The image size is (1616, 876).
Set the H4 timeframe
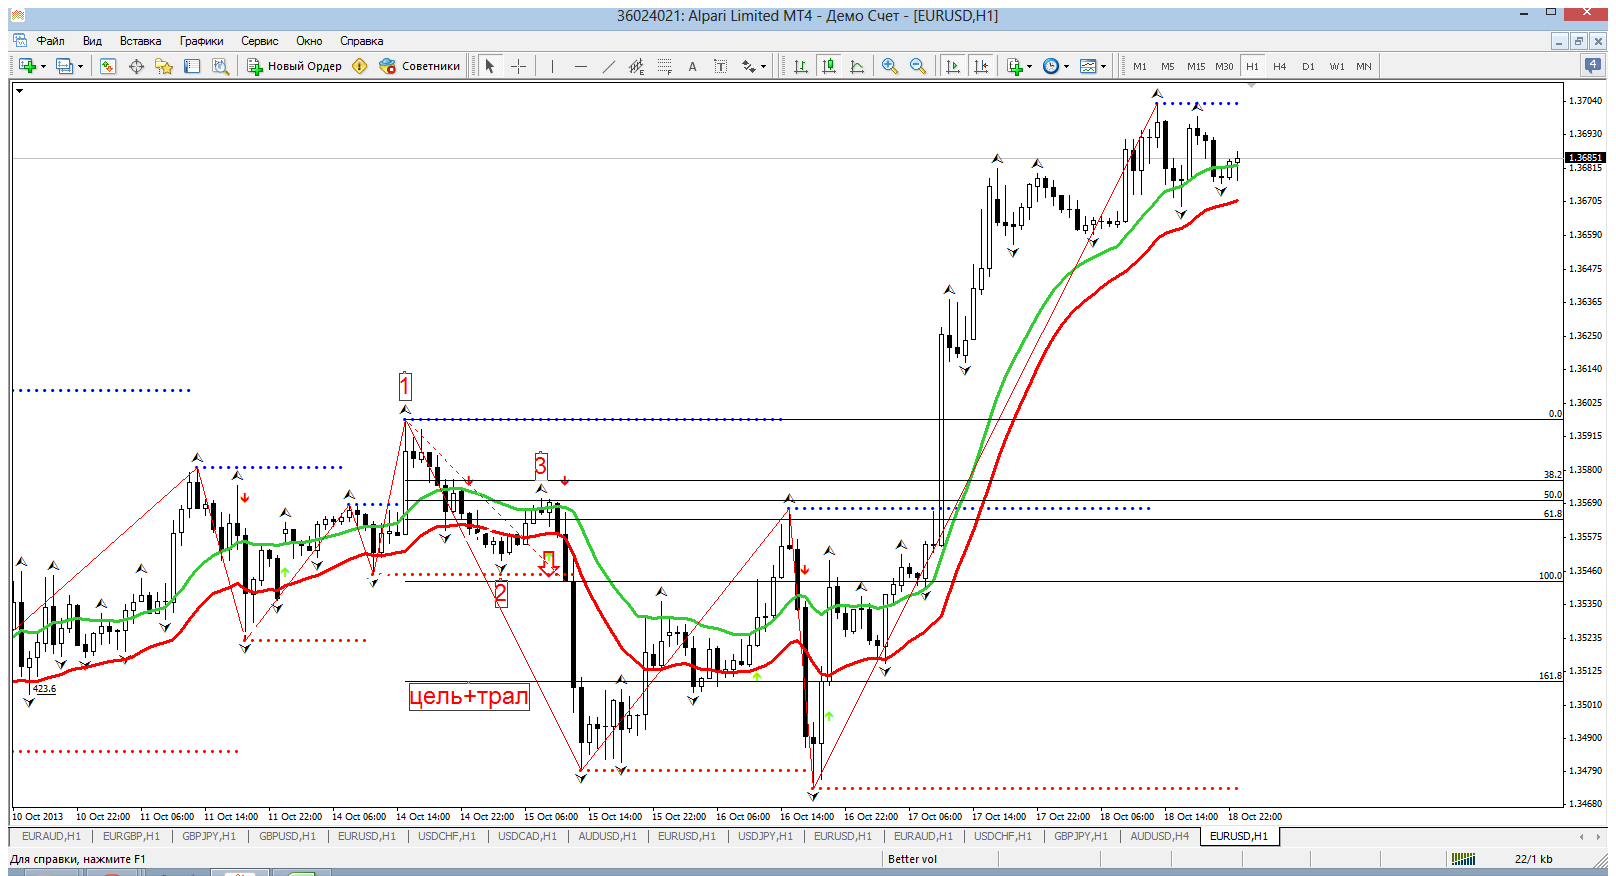1280,66
